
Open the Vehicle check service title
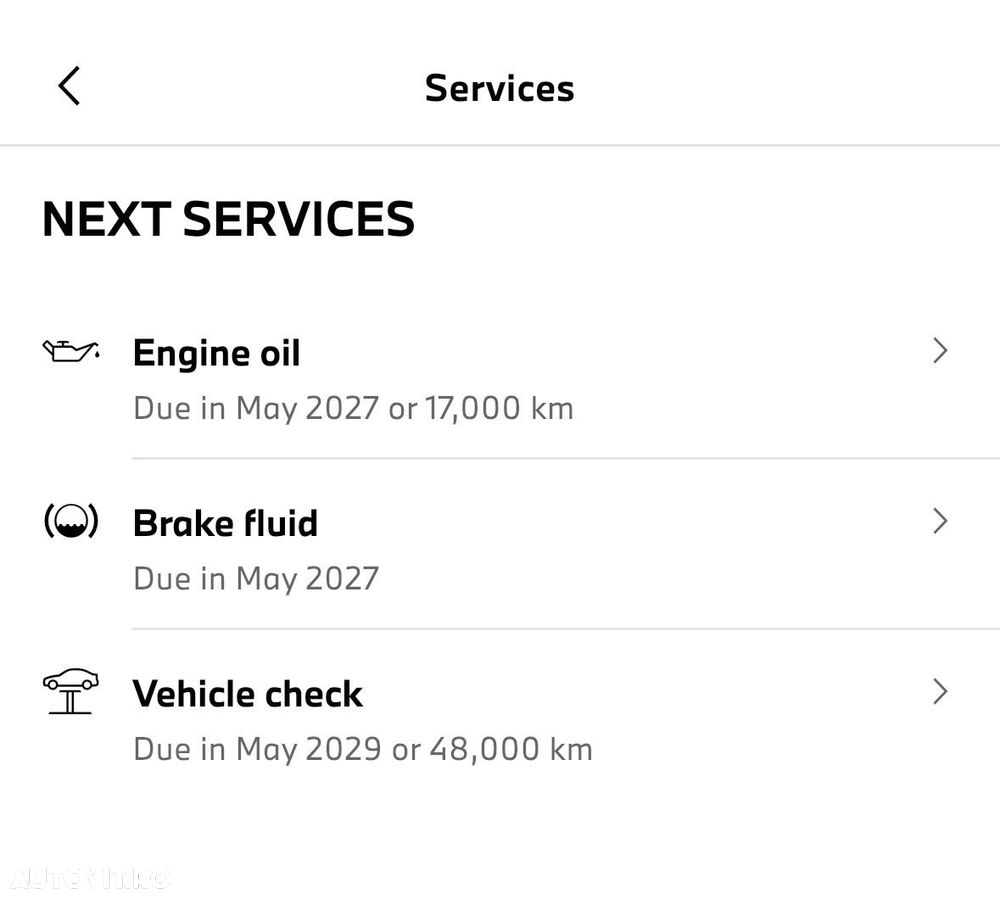[247, 694]
